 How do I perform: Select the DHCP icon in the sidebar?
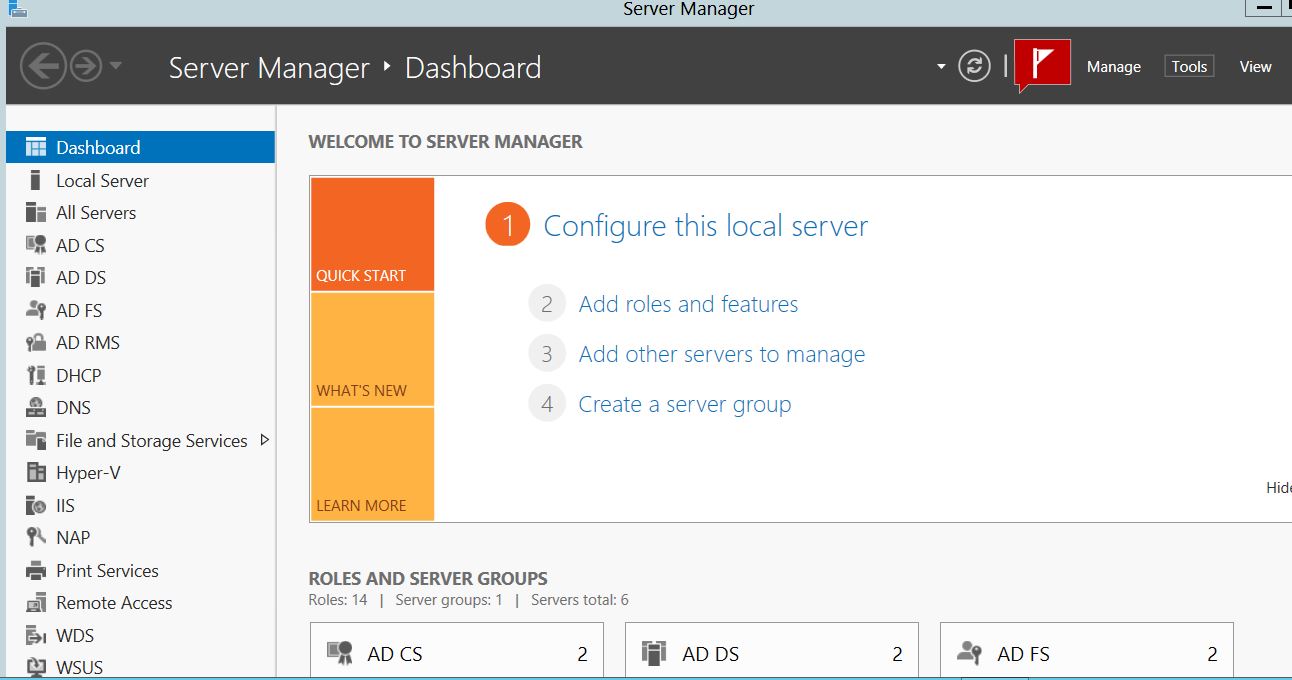[x=36, y=376]
